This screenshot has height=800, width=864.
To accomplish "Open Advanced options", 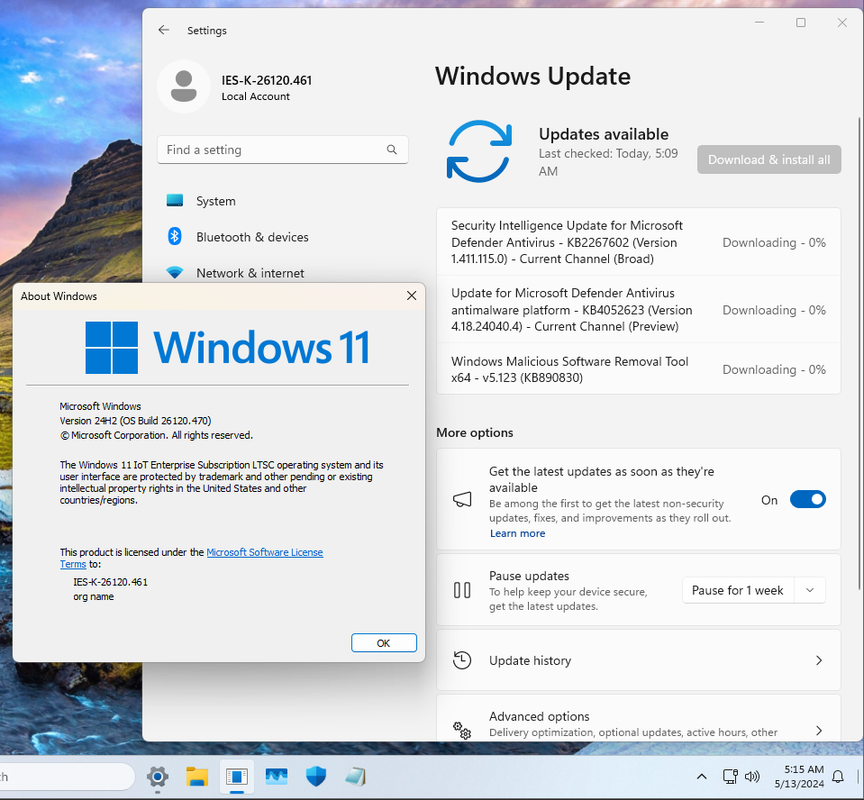I will pyautogui.click(x=638, y=719).
